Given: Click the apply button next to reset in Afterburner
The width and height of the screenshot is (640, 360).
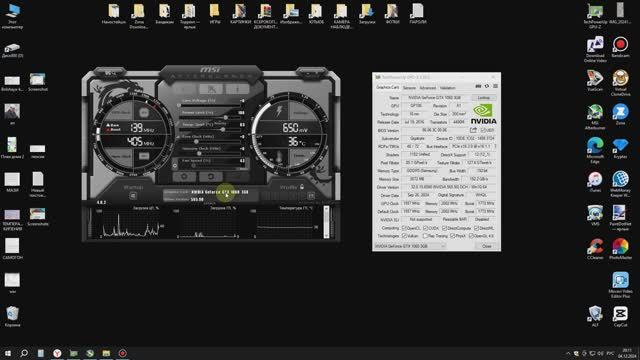Looking at the screenshot, I should [237, 176].
